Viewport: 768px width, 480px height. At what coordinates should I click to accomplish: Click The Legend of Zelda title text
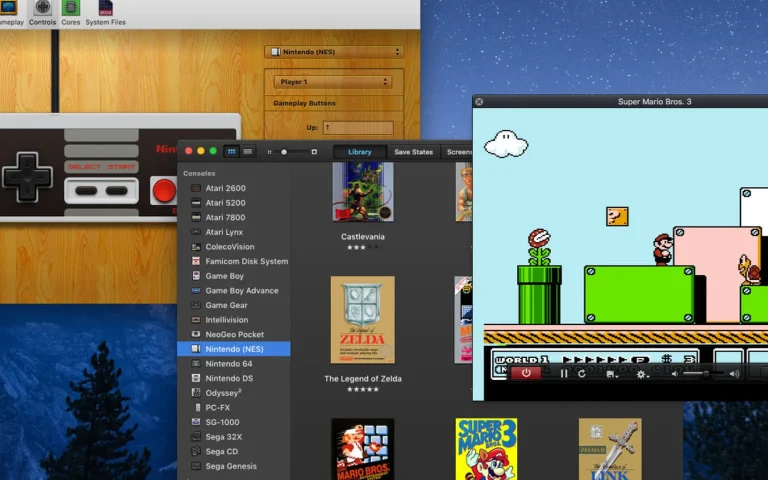[x=363, y=379]
